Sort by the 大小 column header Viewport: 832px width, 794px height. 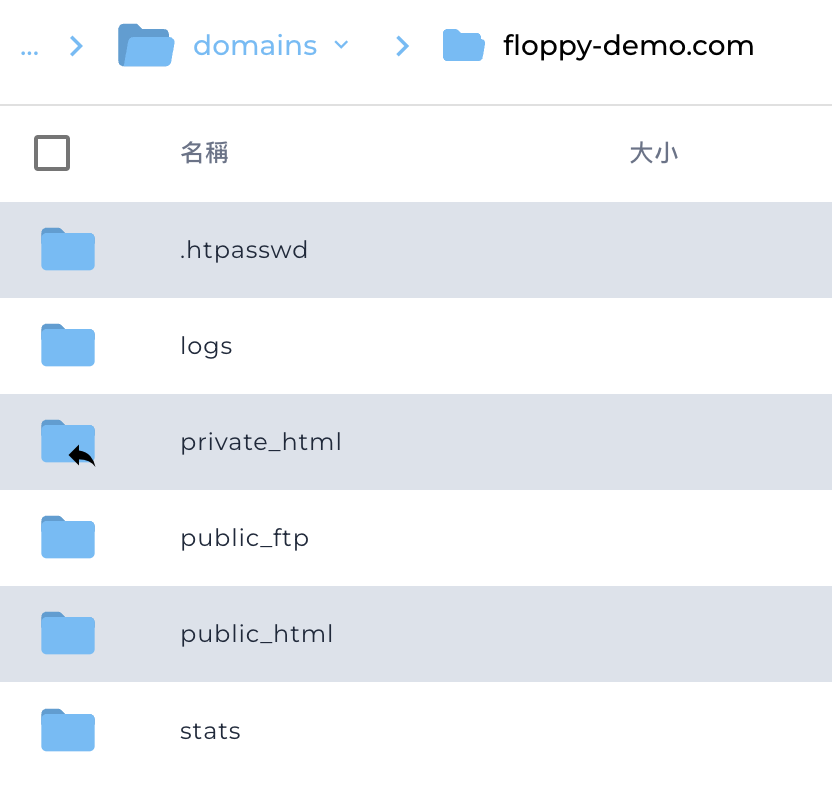tap(653, 153)
